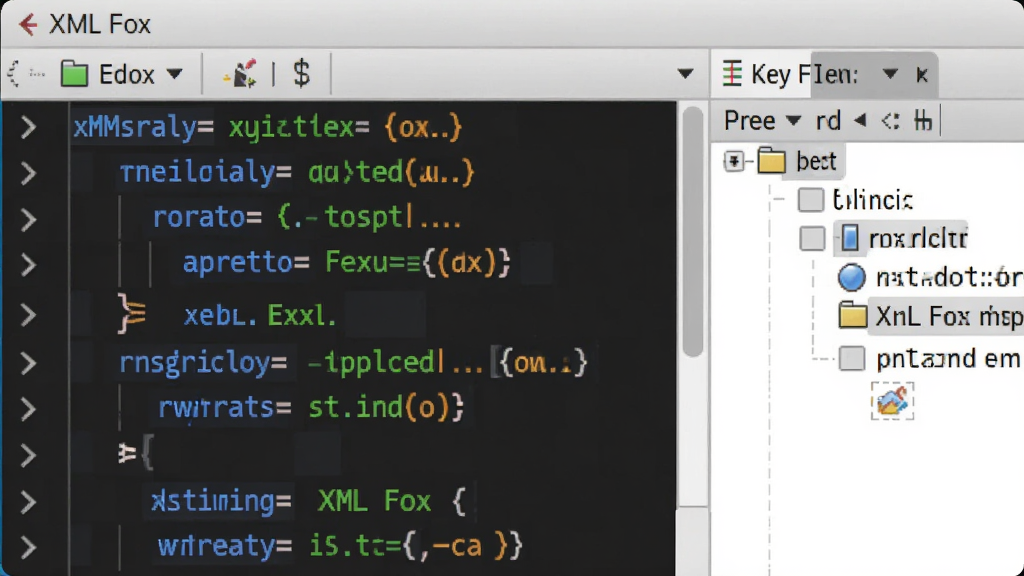Click the blue circle icon in tree
Viewport: 1024px width, 576px height.
[x=852, y=277]
